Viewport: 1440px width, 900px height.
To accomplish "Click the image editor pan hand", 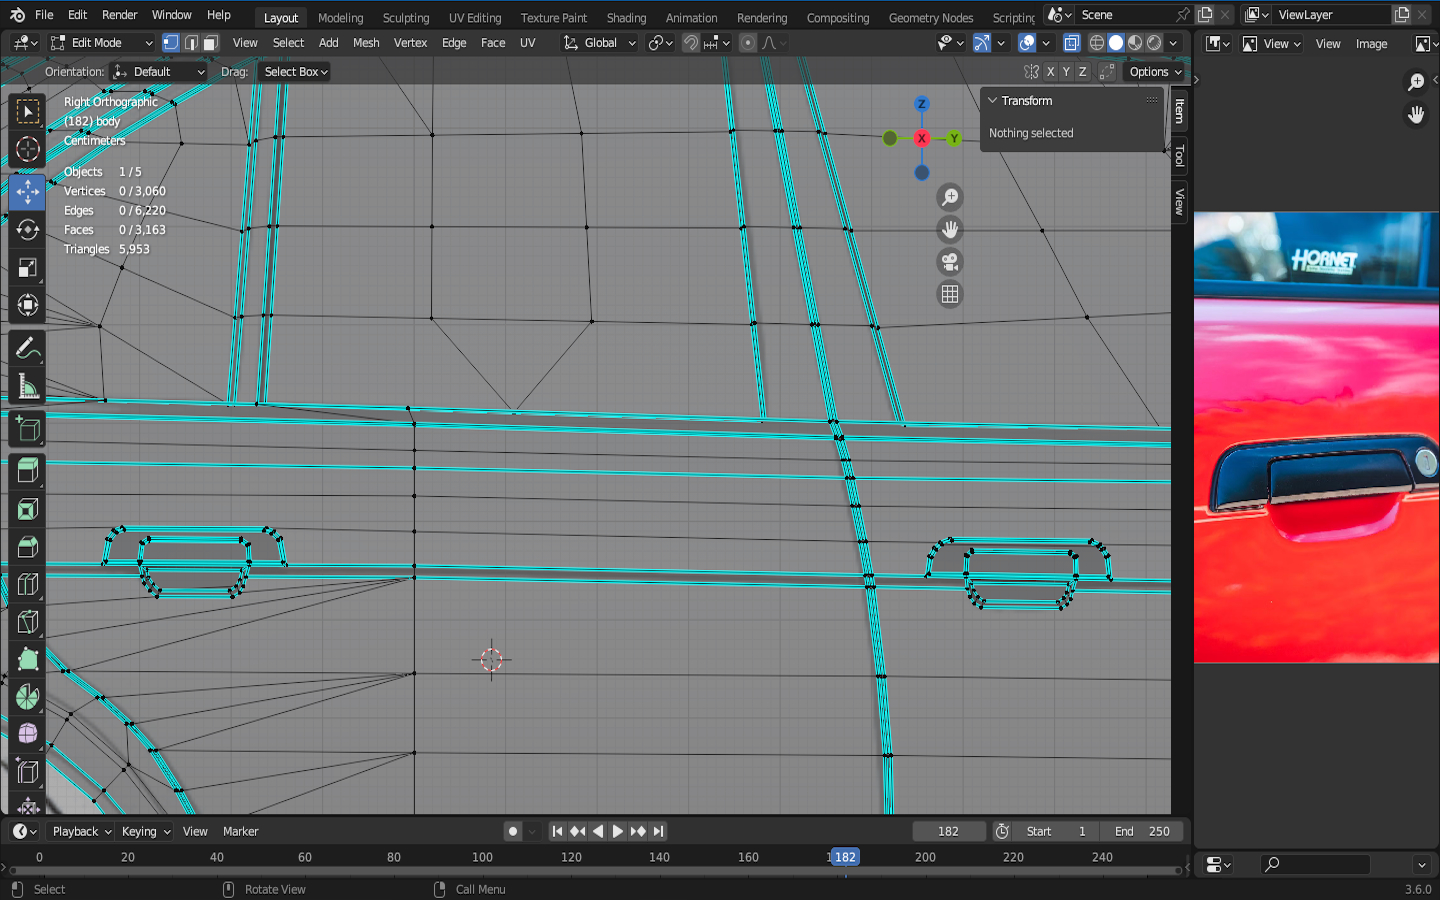I will coord(1416,115).
